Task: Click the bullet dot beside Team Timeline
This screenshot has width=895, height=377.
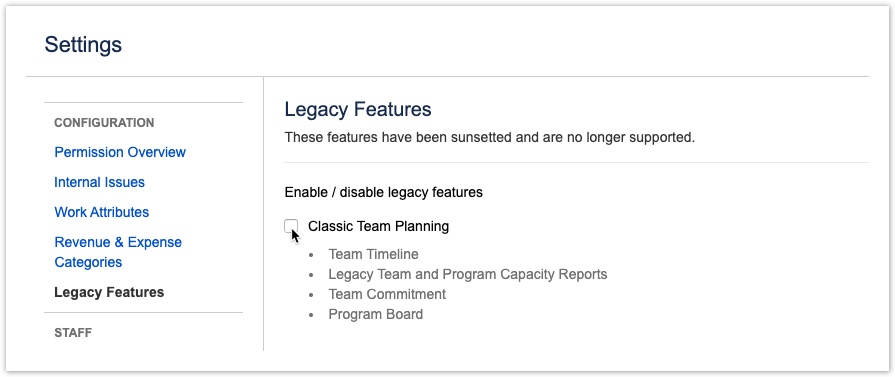Action: [x=311, y=255]
